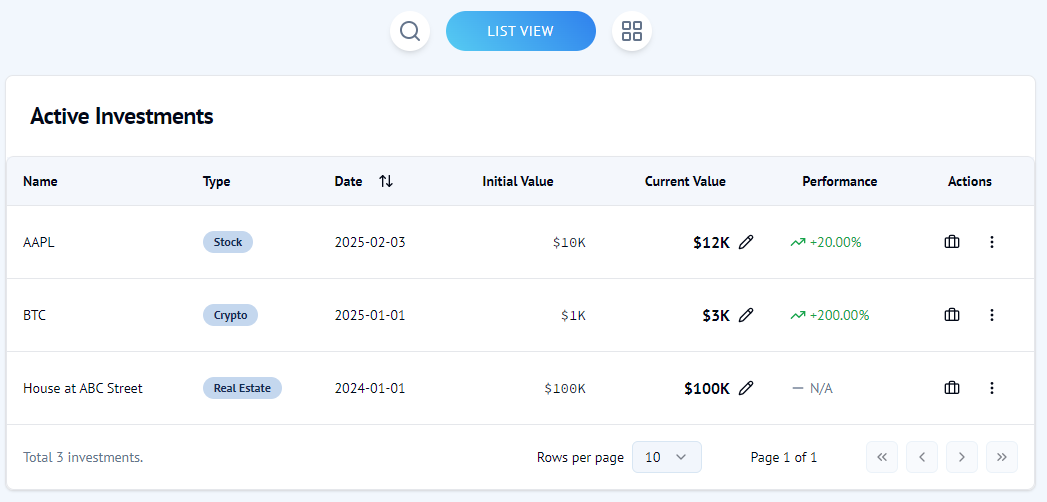Click the Stock type badge

click(x=228, y=242)
